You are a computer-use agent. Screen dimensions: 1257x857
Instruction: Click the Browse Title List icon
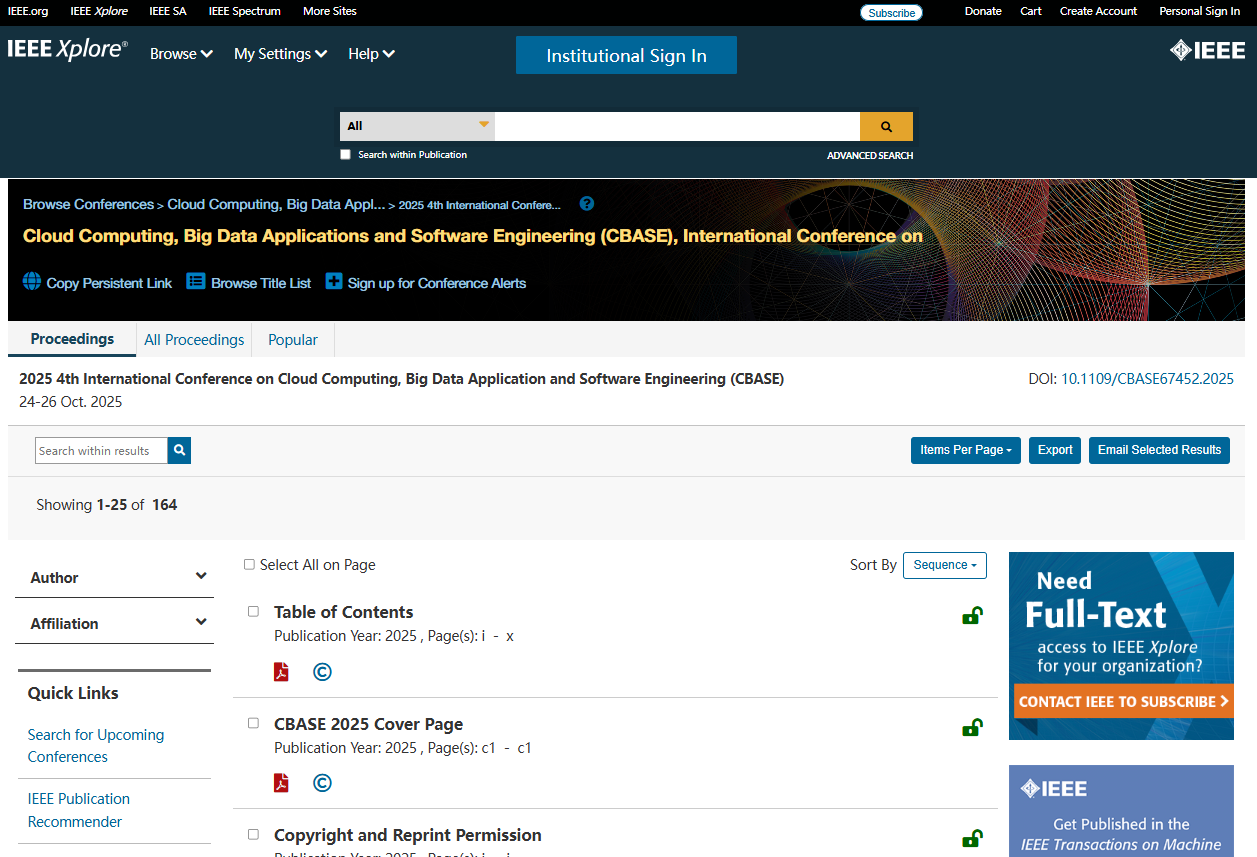[196, 282]
